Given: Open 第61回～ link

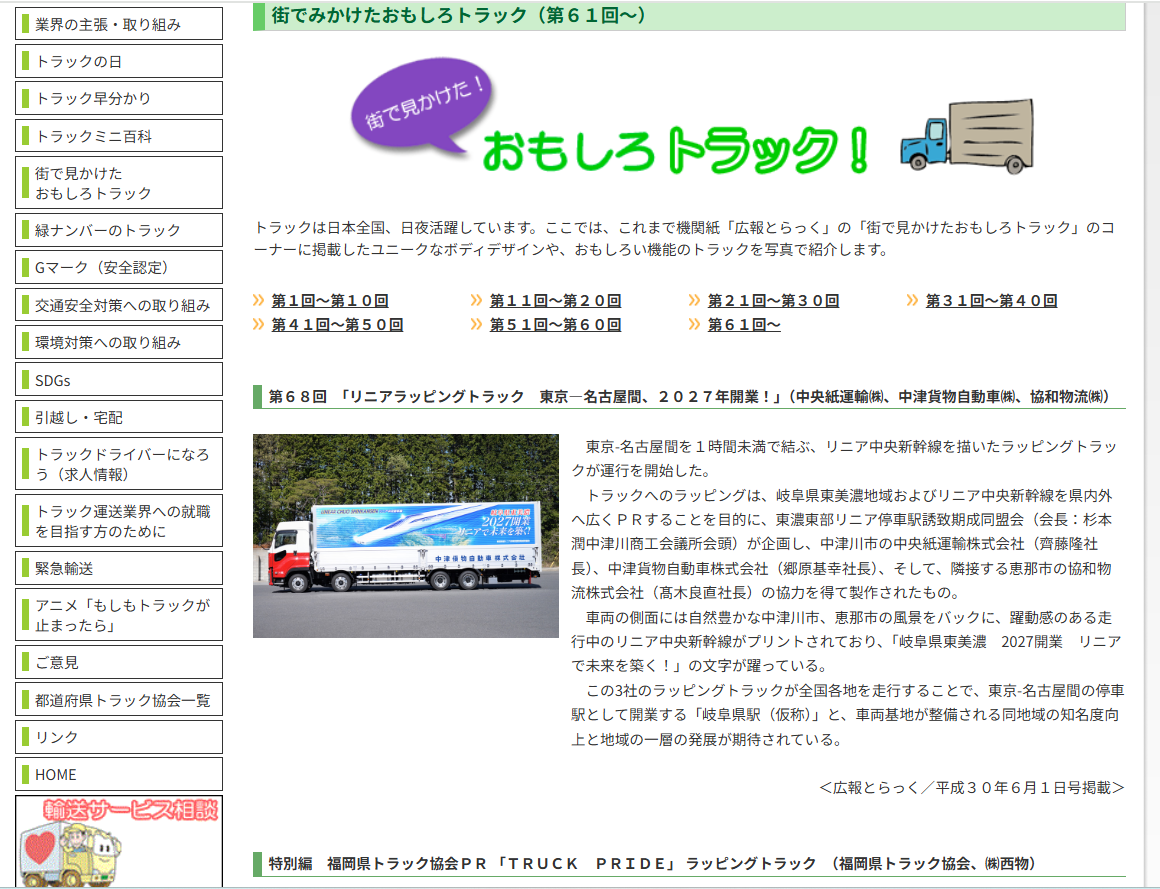Looking at the screenshot, I should coord(744,325).
